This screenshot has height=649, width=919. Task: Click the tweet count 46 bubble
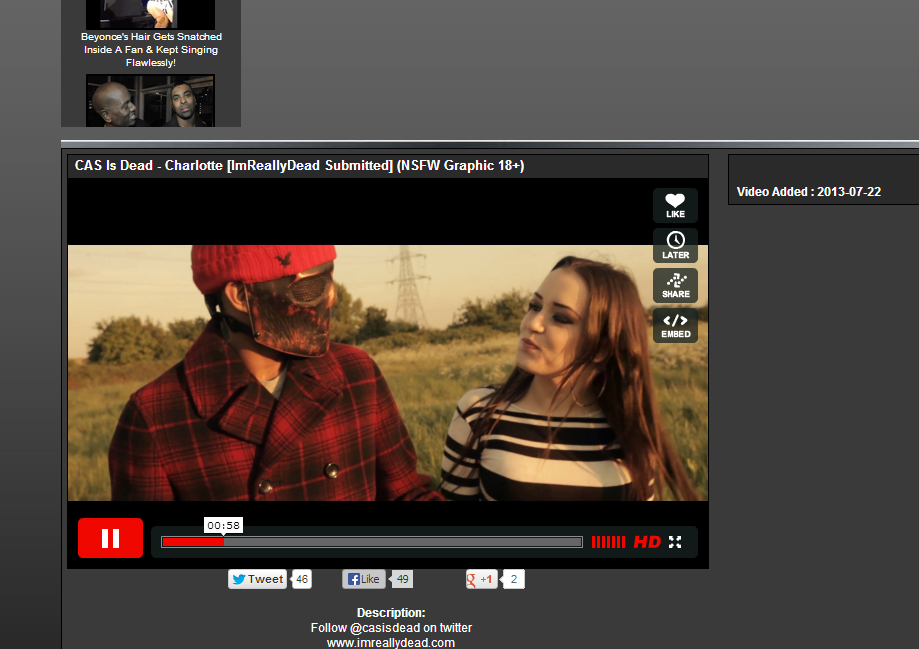pyautogui.click(x=302, y=579)
